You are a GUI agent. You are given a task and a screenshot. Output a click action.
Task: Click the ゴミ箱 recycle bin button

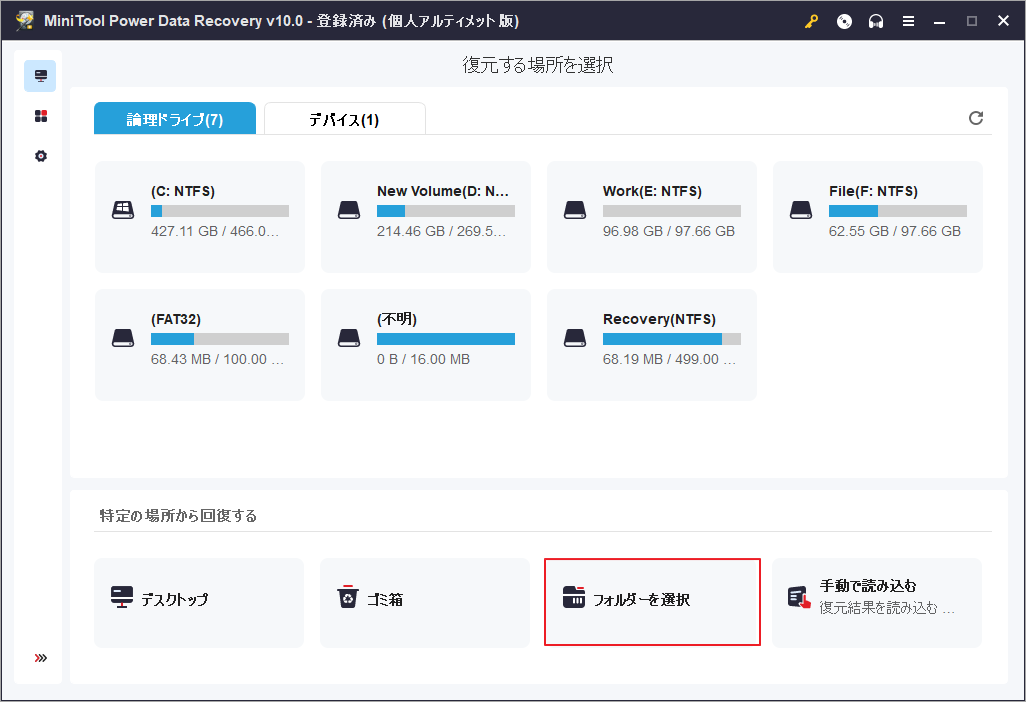[x=425, y=602]
